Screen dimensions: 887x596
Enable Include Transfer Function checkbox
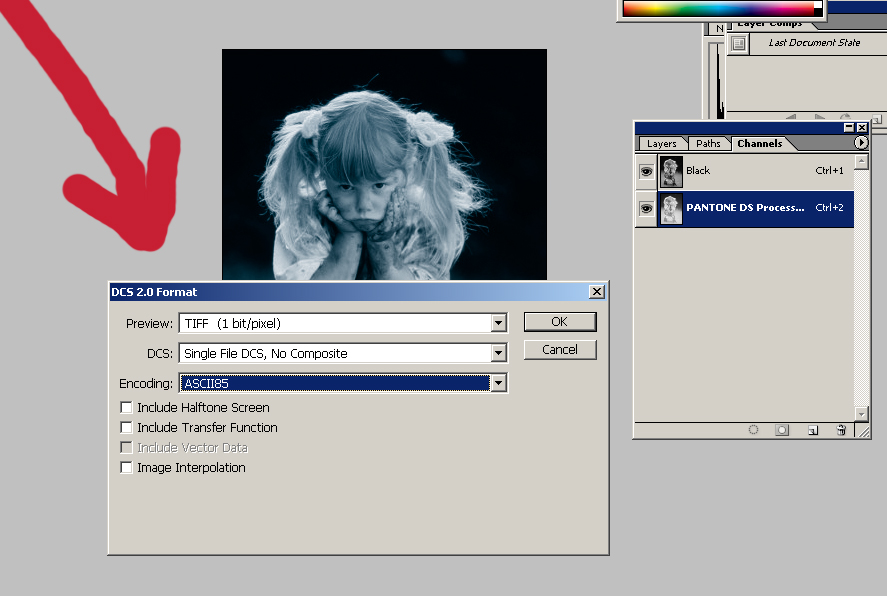pos(126,427)
